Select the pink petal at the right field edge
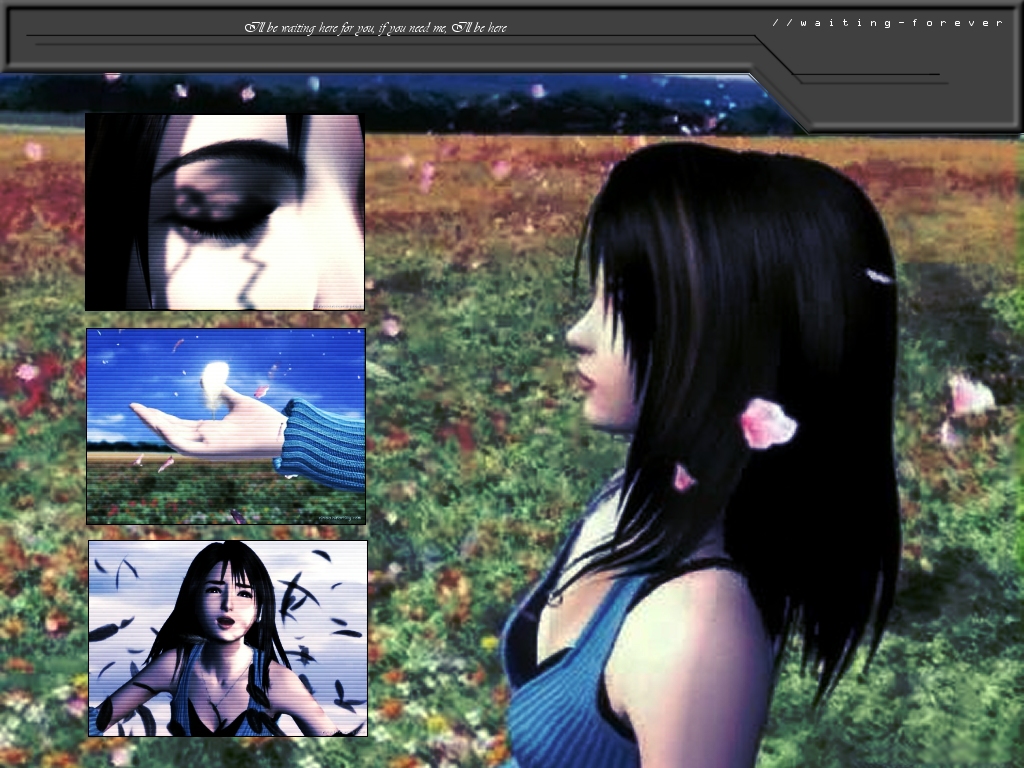Image resolution: width=1024 pixels, height=768 pixels. 969,396
